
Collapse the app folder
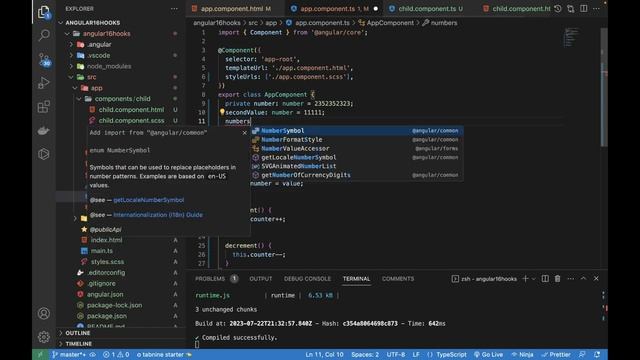pyautogui.click(x=96, y=88)
